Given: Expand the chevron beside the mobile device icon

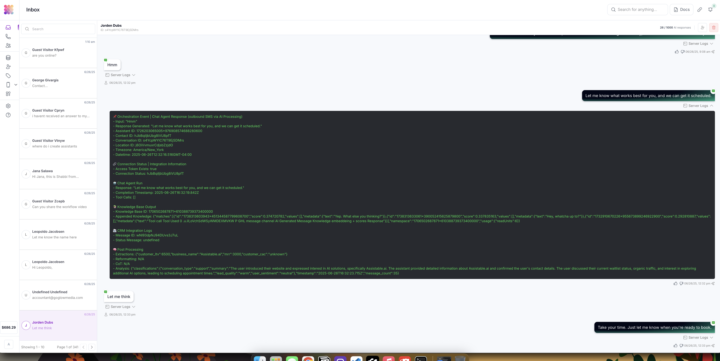Looking at the screenshot, I should tap(16, 85).
